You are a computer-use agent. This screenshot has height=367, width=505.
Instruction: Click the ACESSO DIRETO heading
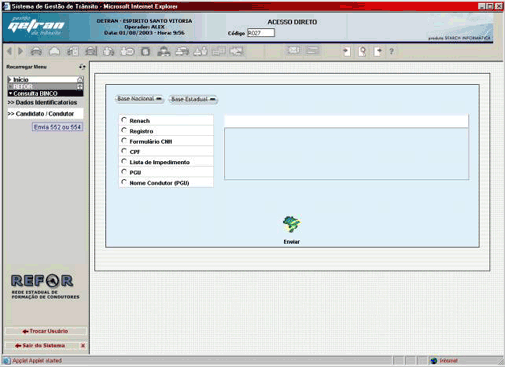click(x=292, y=22)
